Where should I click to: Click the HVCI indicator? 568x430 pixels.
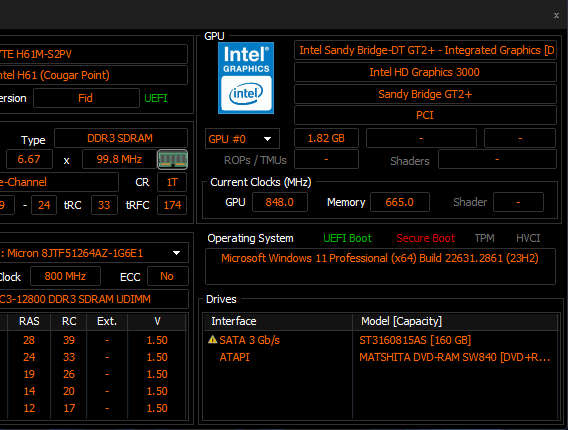click(x=528, y=238)
